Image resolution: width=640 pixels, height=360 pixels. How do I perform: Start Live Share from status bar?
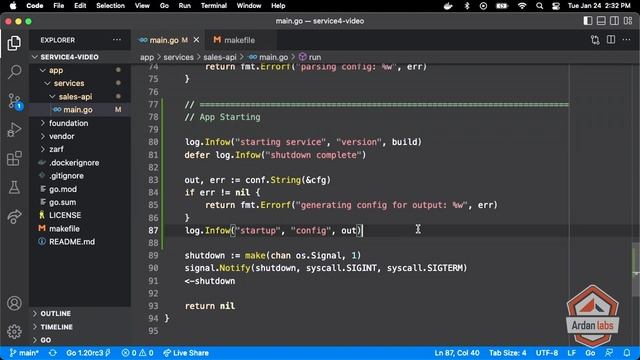[186, 353]
